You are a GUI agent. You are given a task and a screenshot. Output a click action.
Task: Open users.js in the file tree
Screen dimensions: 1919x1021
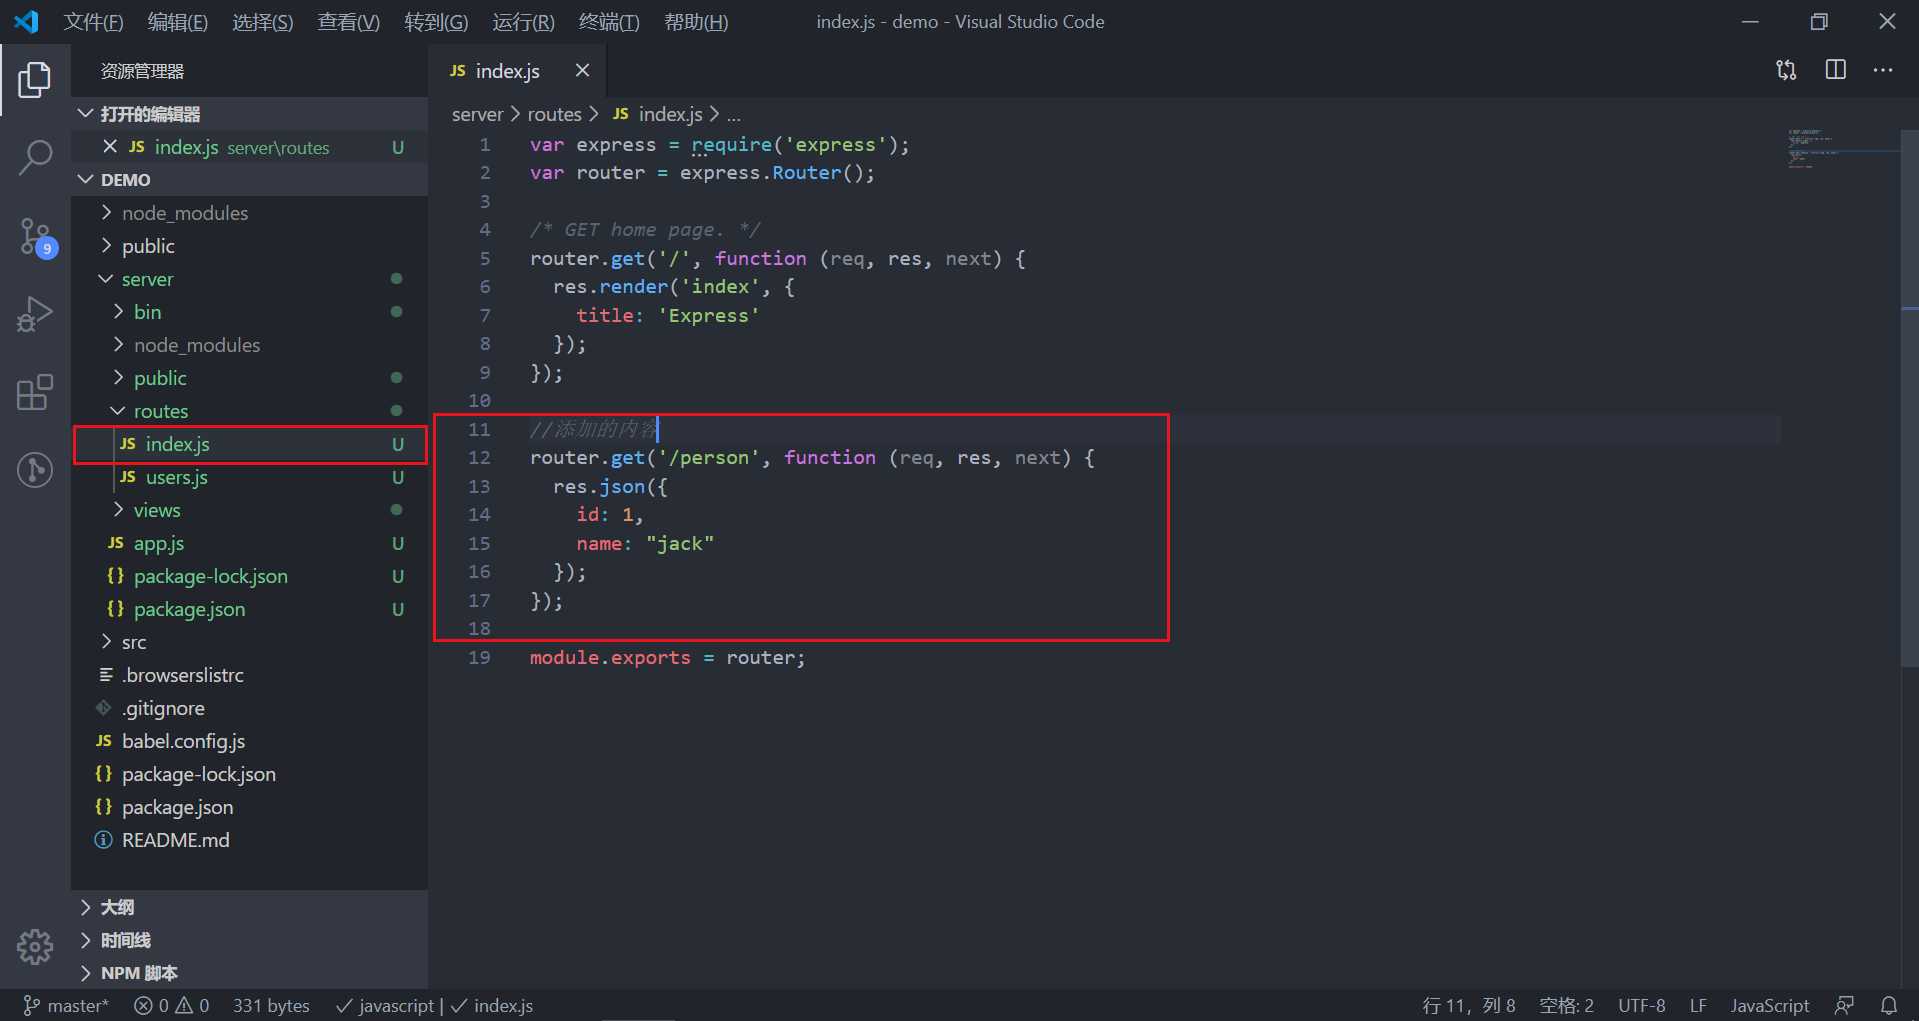[x=250, y=477]
